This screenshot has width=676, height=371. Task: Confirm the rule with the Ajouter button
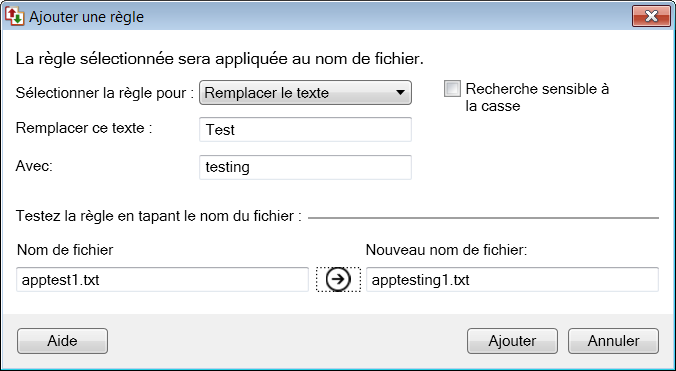coord(512,341)
